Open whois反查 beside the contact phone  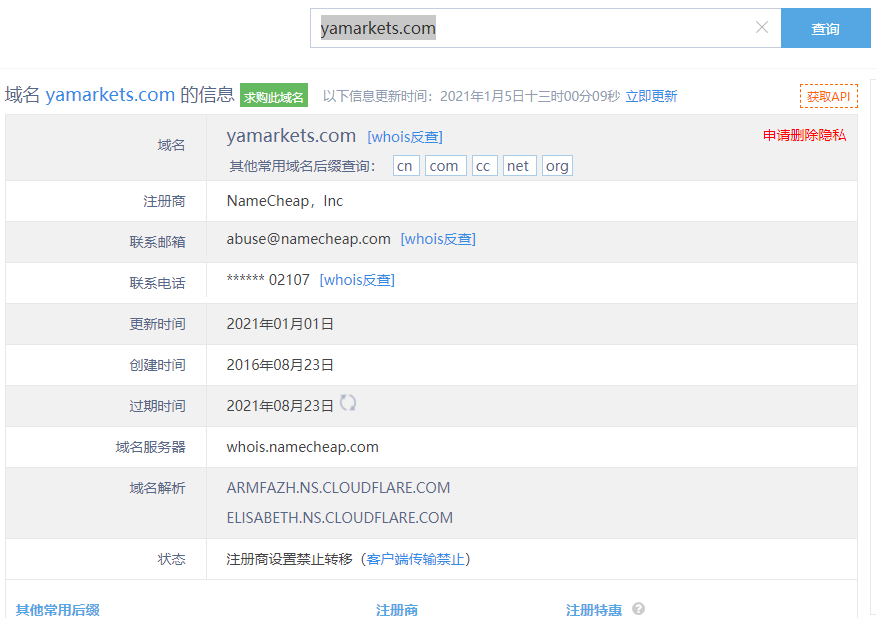[x=357, y=280]
